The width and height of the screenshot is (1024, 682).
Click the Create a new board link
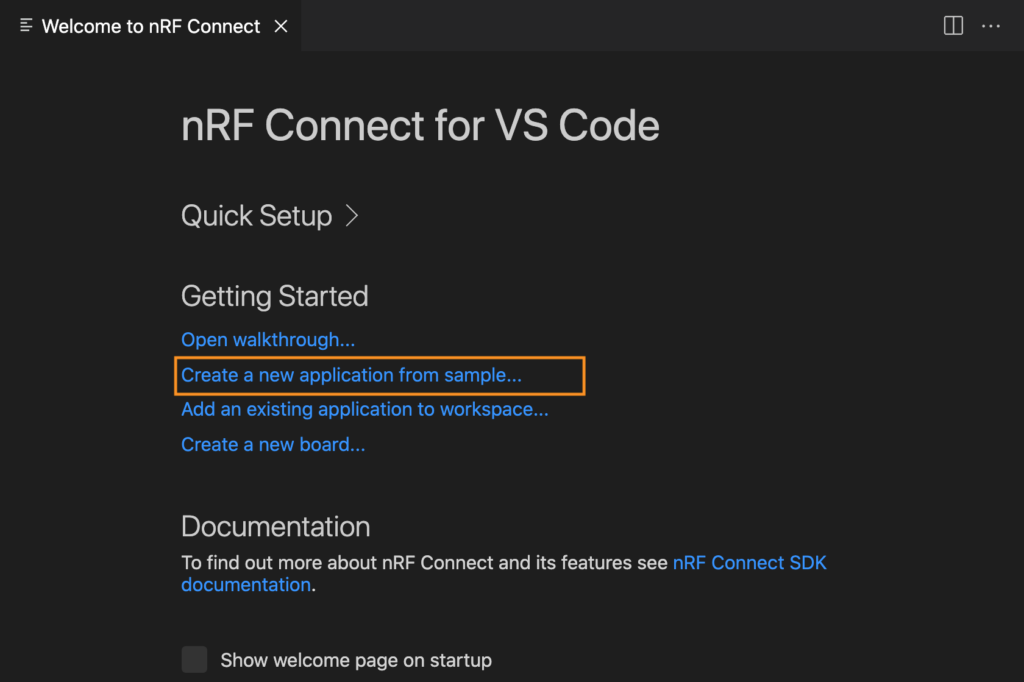pos(273,445)
